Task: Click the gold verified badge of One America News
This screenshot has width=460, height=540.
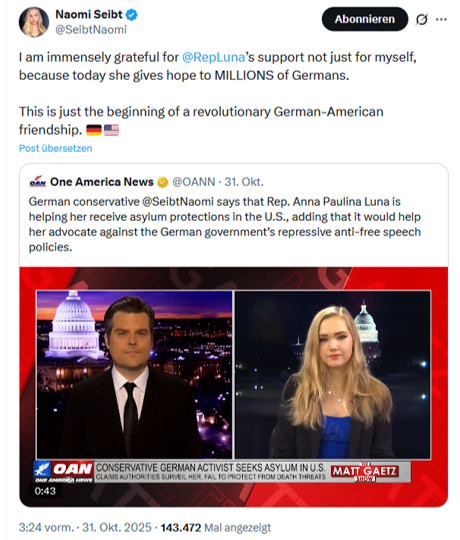Action: [163, 182]
